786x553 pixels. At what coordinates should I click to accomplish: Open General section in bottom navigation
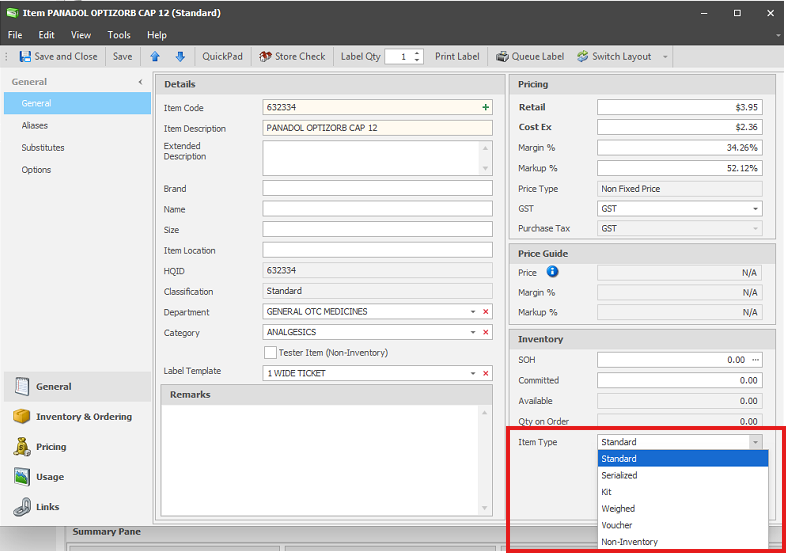coord(77,387)
